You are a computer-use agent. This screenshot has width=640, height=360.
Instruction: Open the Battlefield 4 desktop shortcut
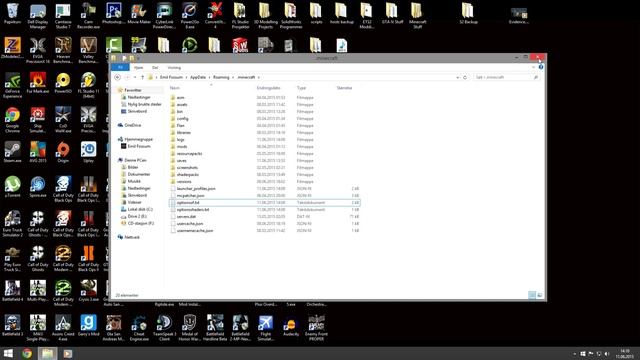[x=12, y=291]
